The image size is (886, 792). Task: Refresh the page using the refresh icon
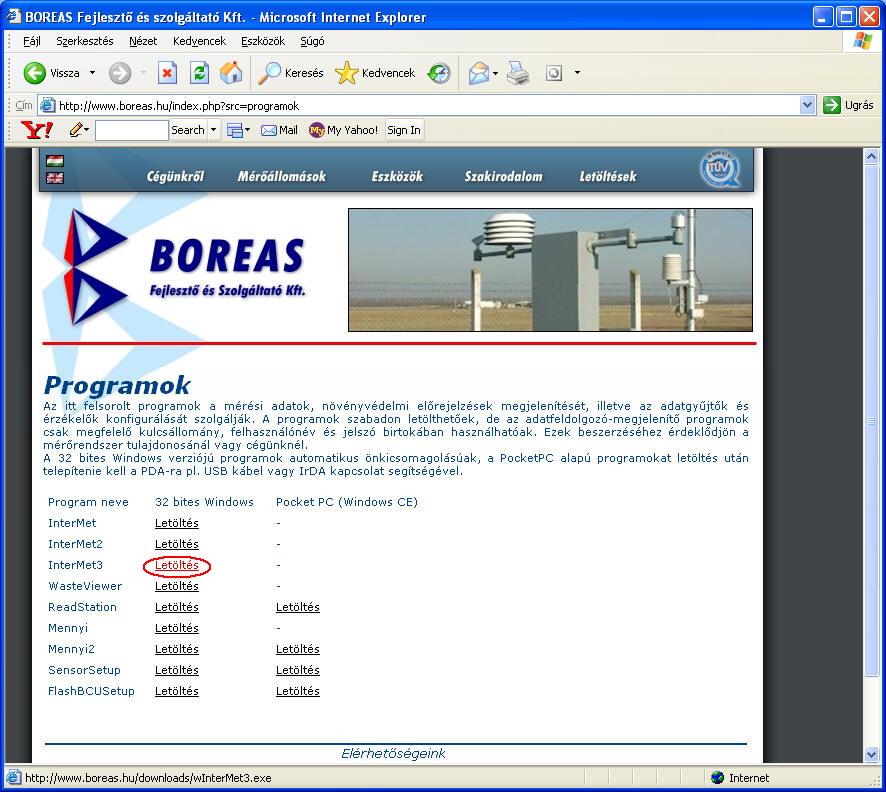(199, 73)
